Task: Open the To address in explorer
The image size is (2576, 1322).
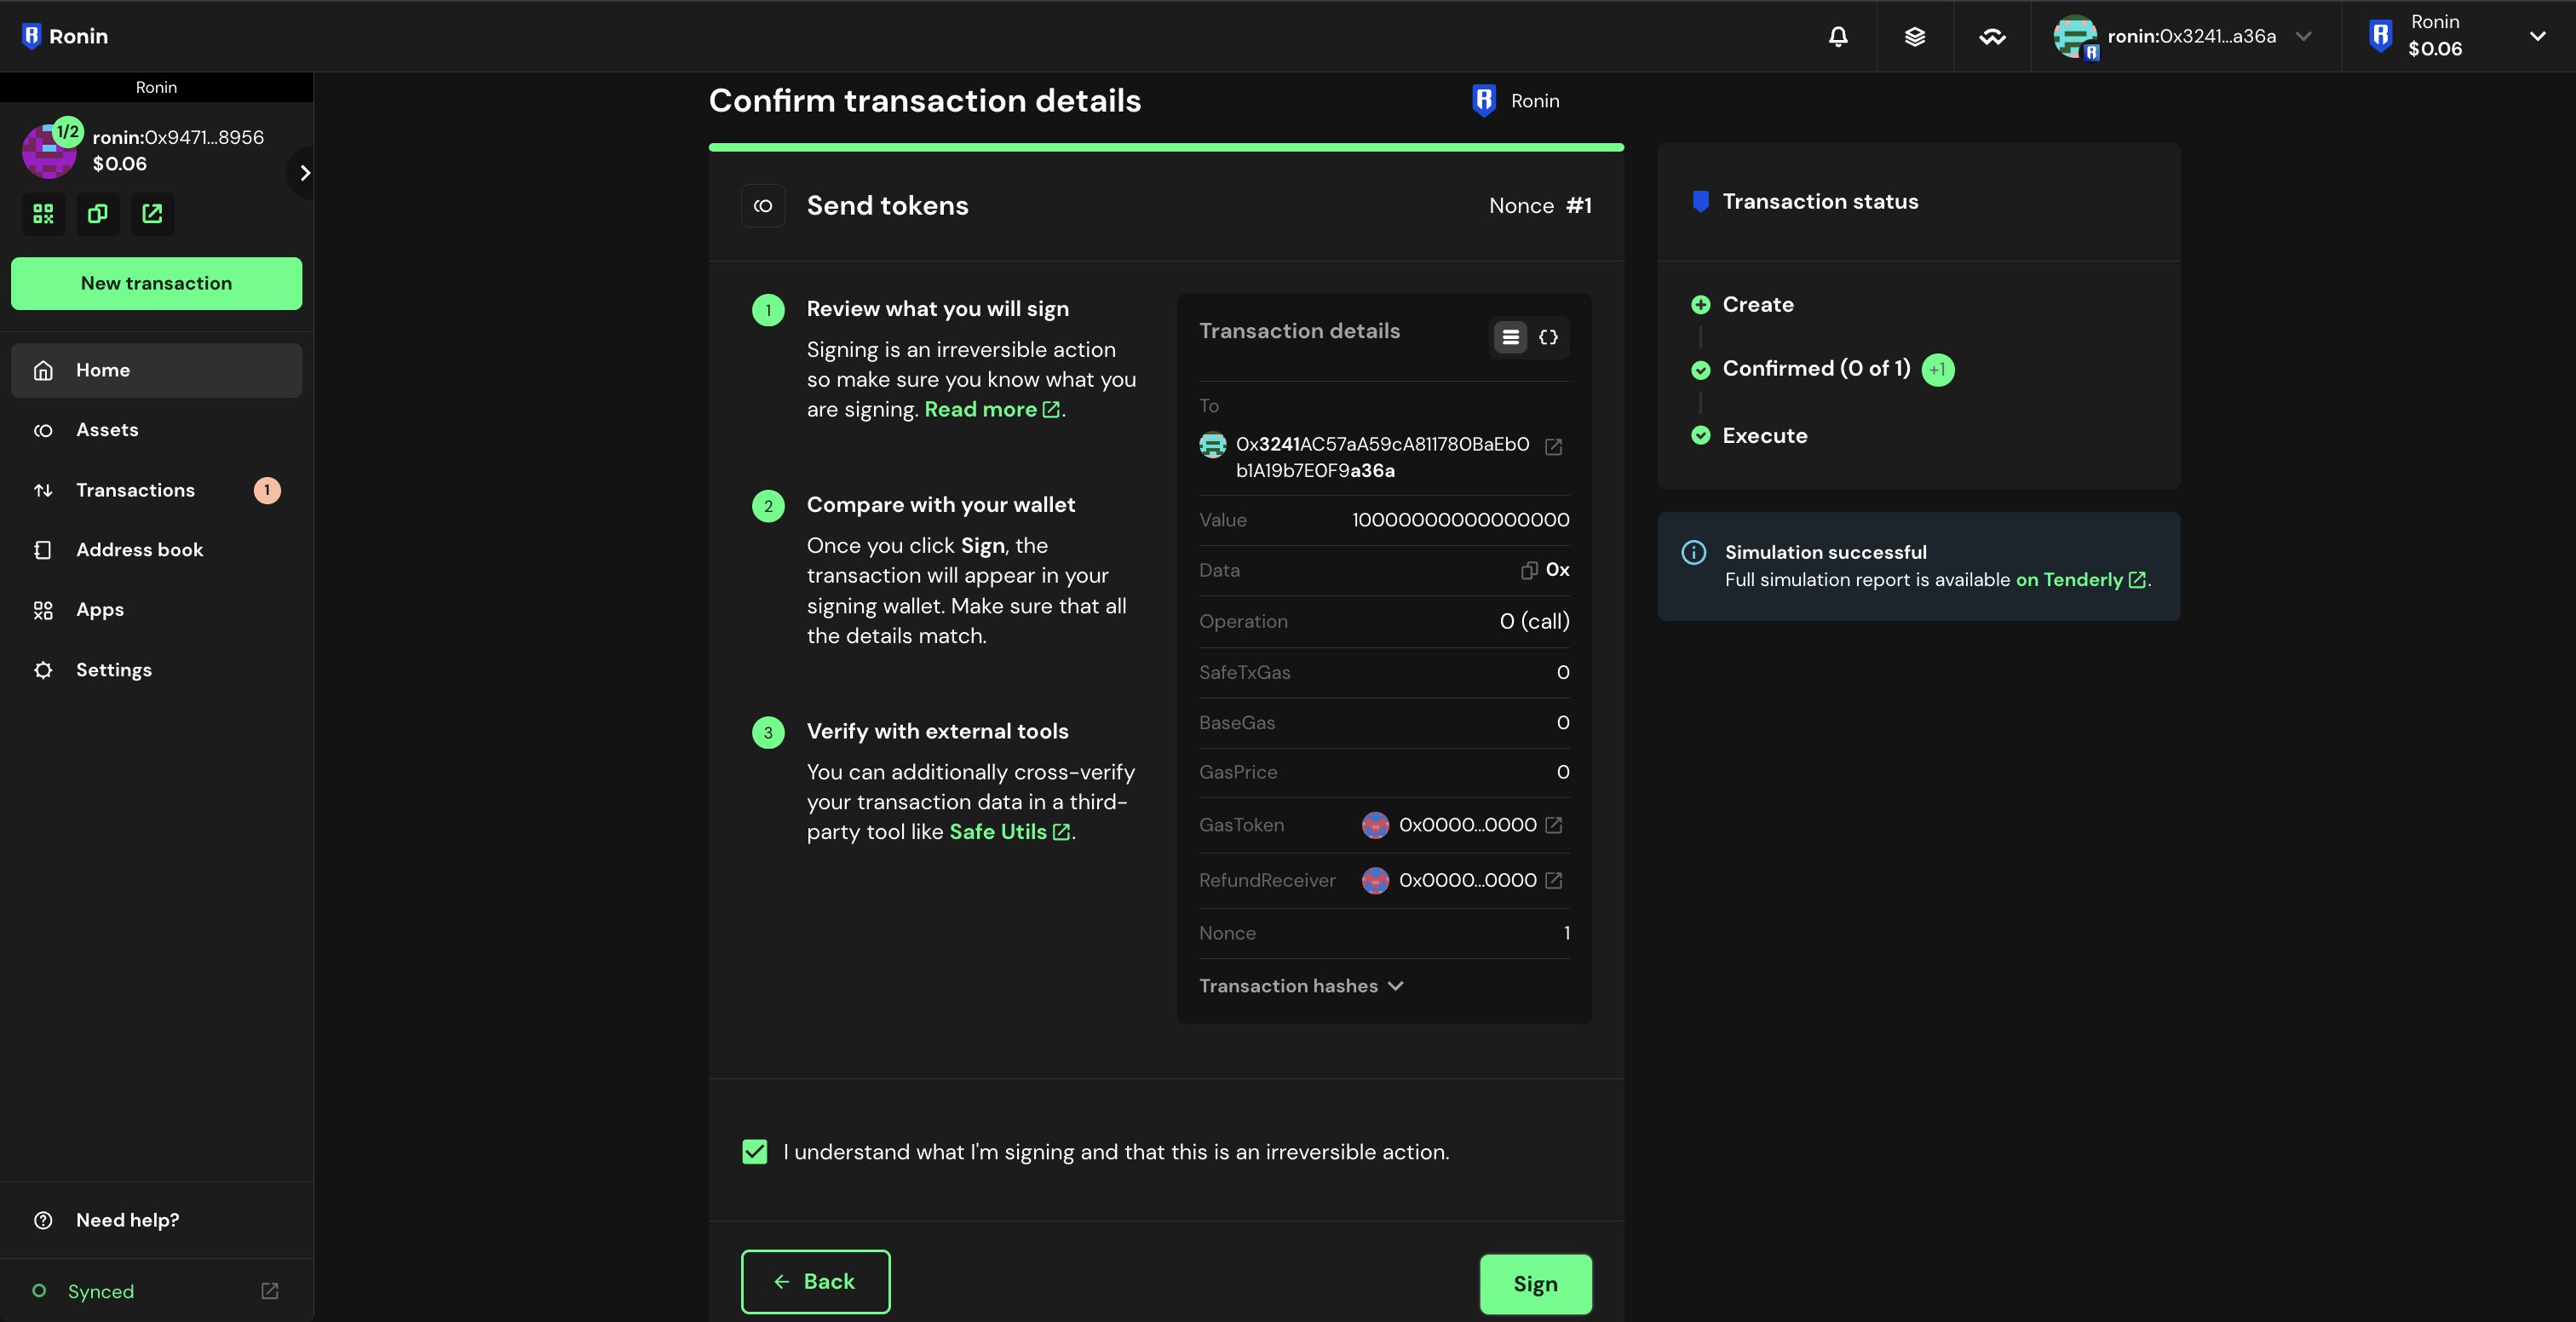Action: [x=1553, y=446]
